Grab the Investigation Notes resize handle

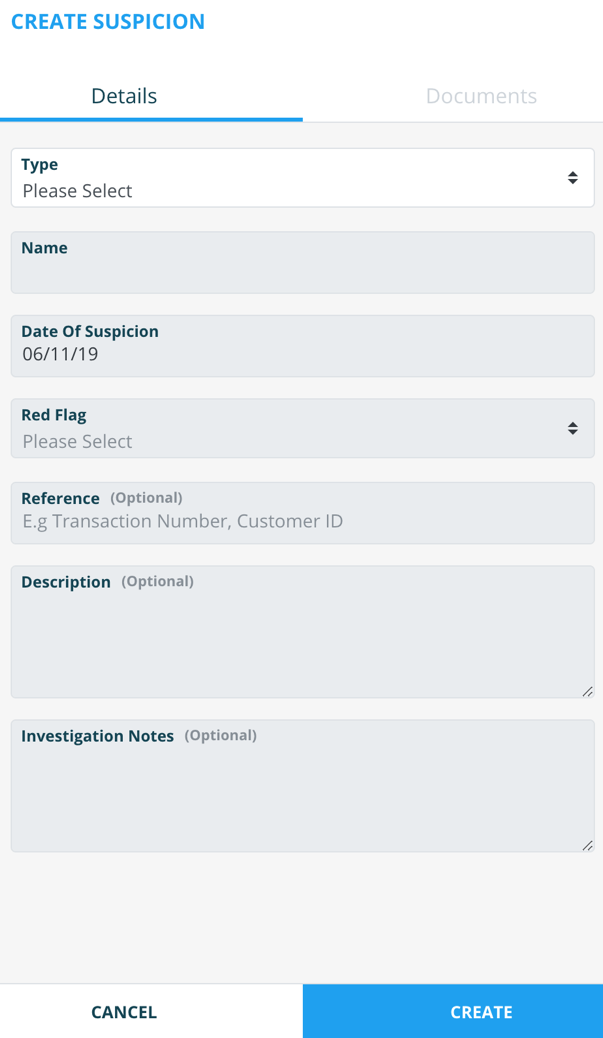click(x=587, y=845)
